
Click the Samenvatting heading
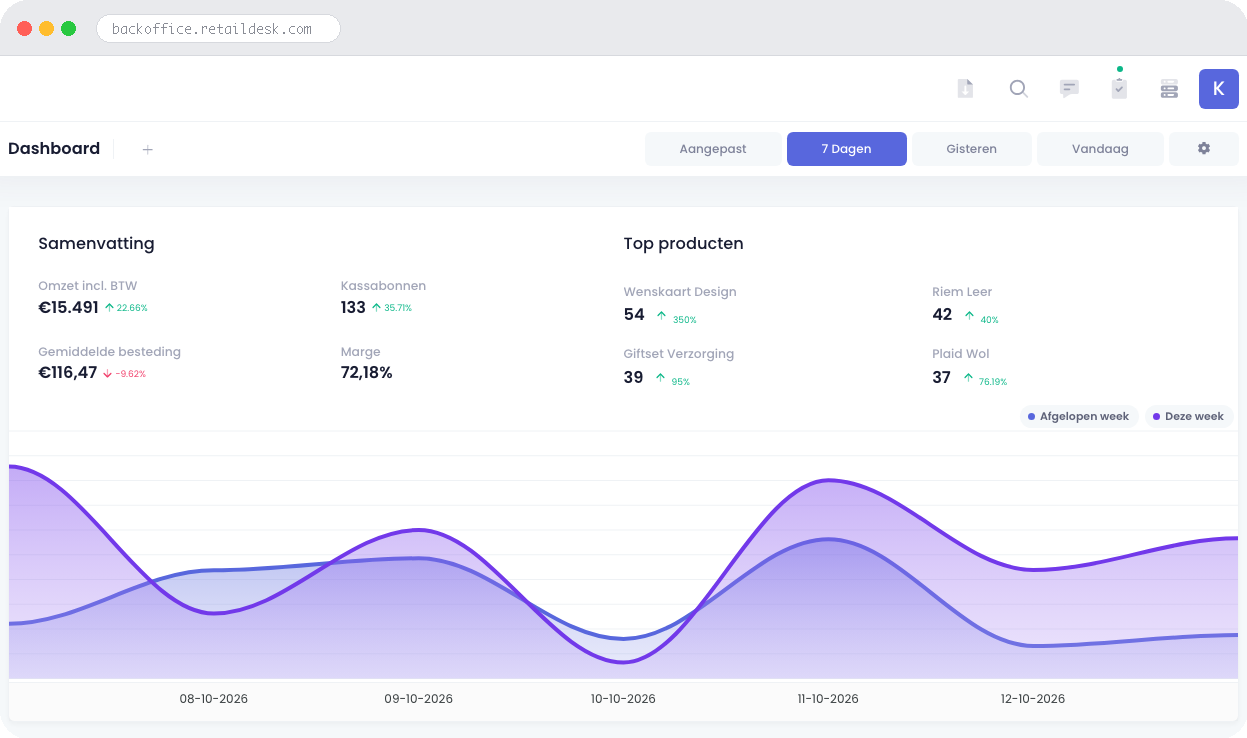[96, 244]
